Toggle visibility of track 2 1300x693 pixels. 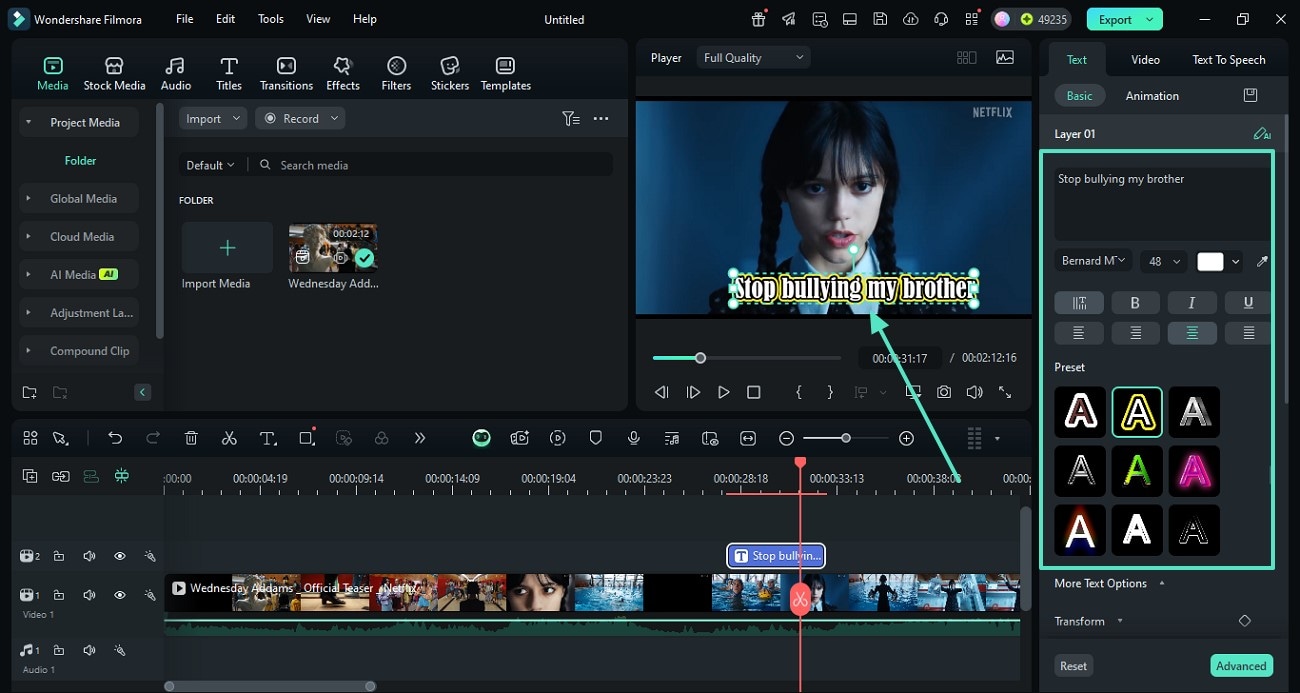pos(119,556)
